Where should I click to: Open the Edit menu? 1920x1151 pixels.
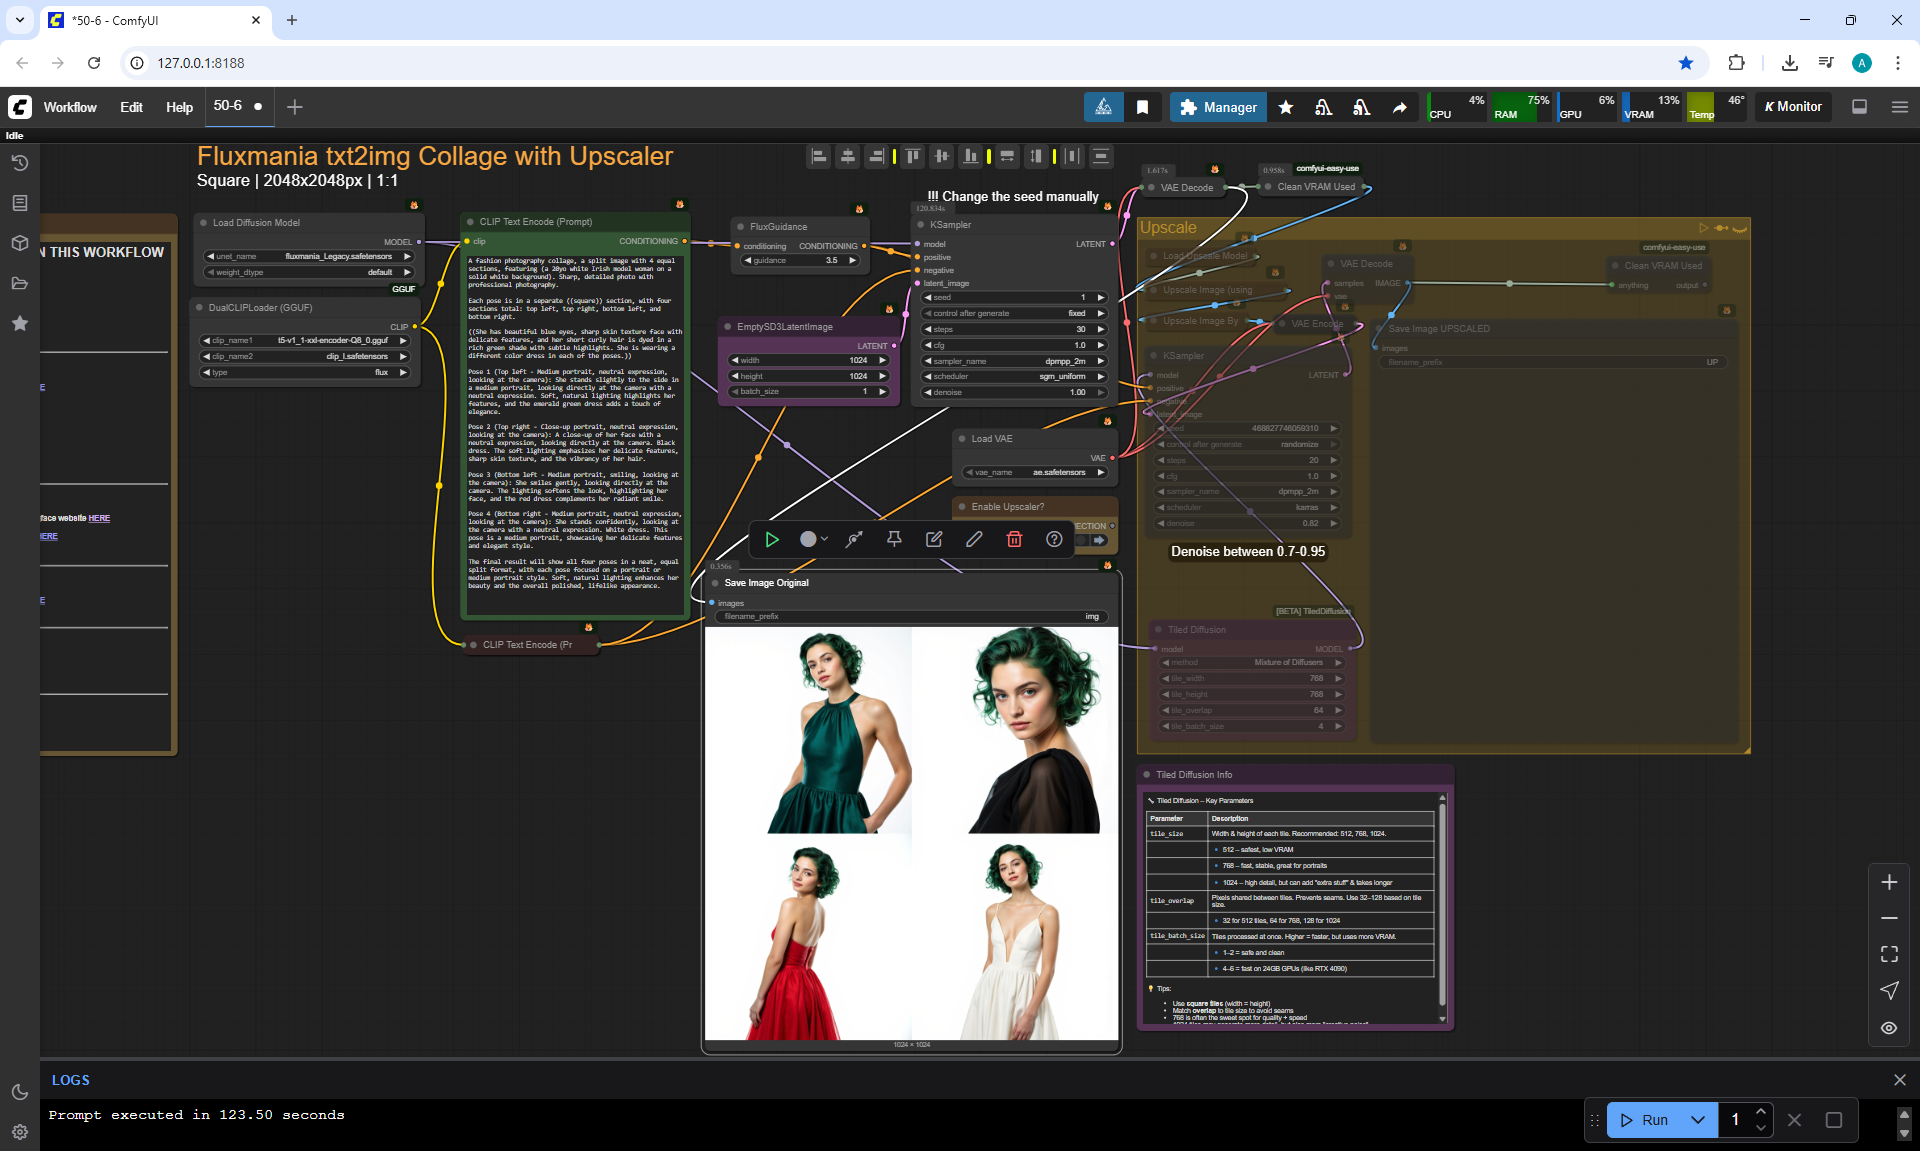click(x=131, y=107)
